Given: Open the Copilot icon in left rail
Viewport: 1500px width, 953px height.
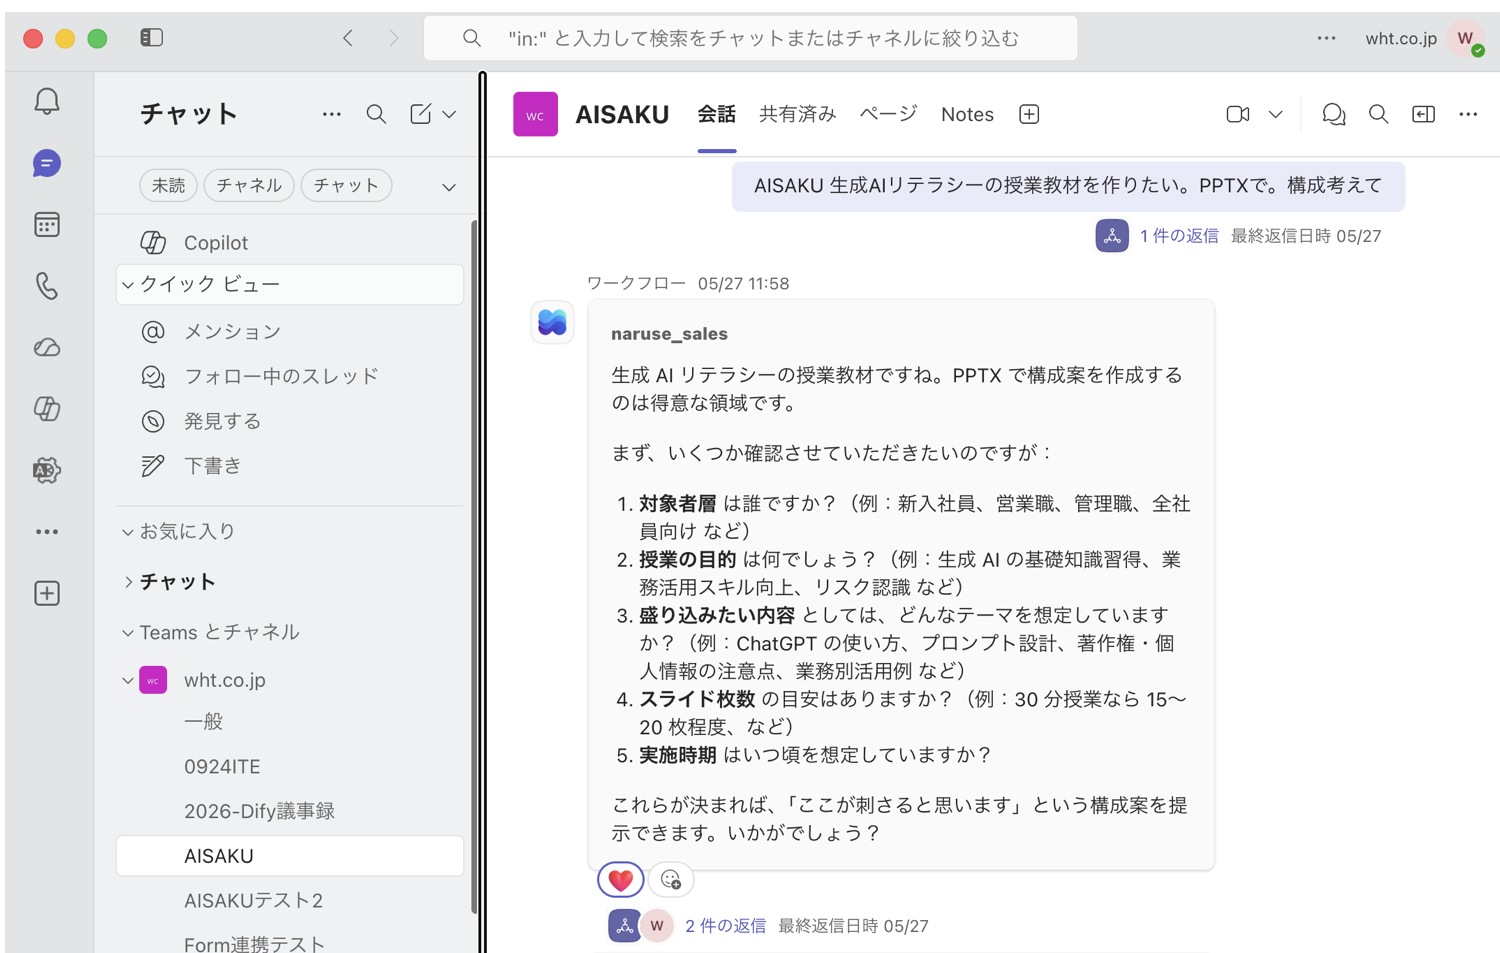Looking at the screenshot, I should click(47, 409).
